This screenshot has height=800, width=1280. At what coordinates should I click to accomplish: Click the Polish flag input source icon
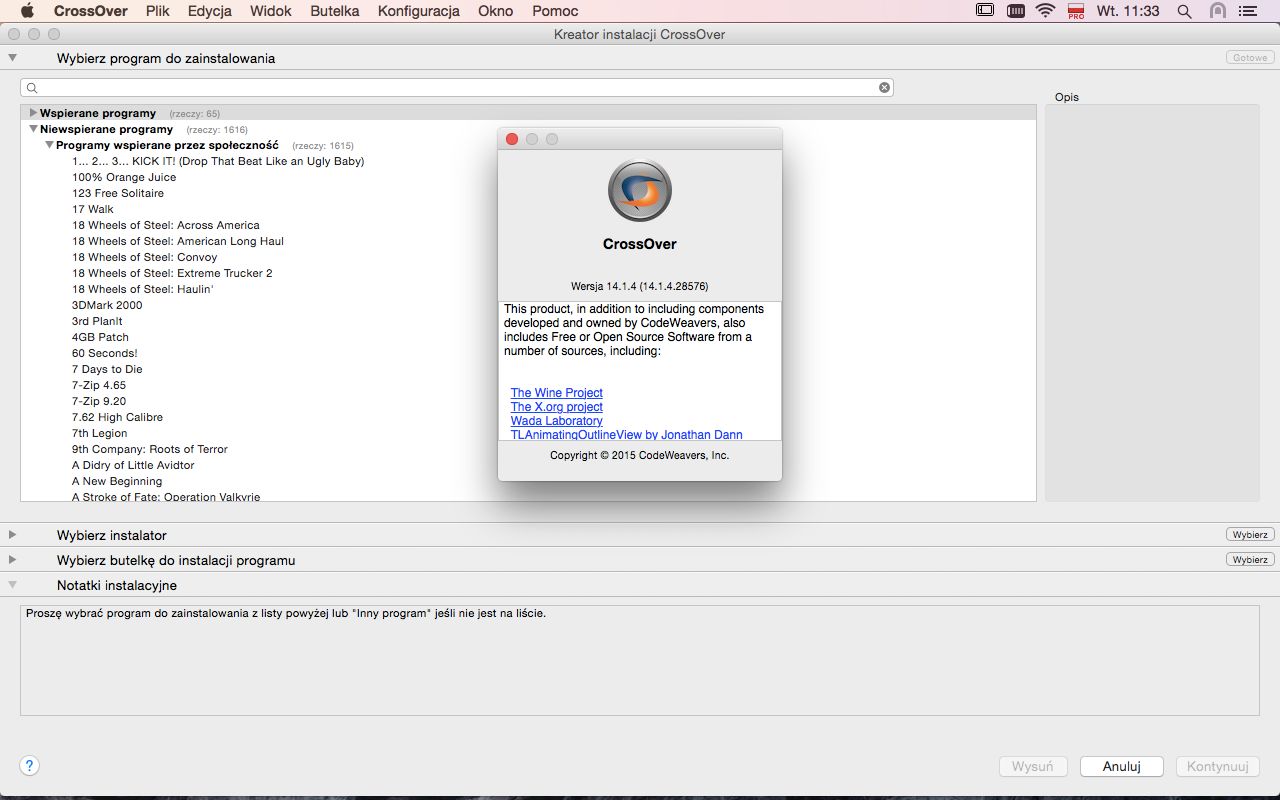point(1077,11)
